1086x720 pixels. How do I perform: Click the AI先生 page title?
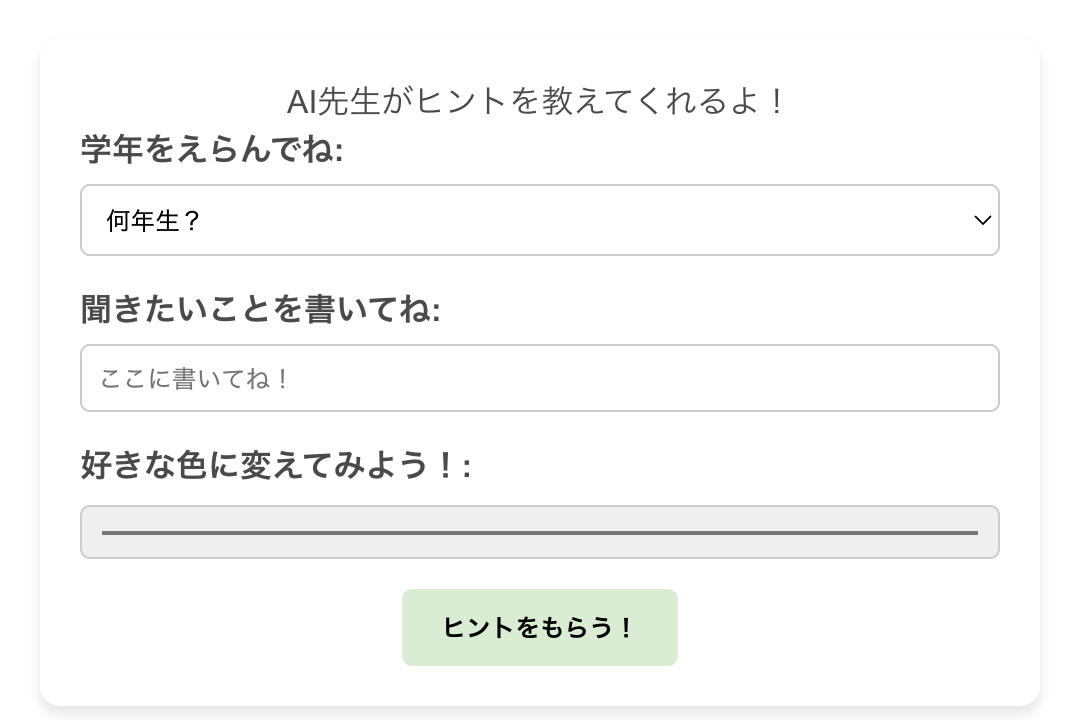pos(540,100)
